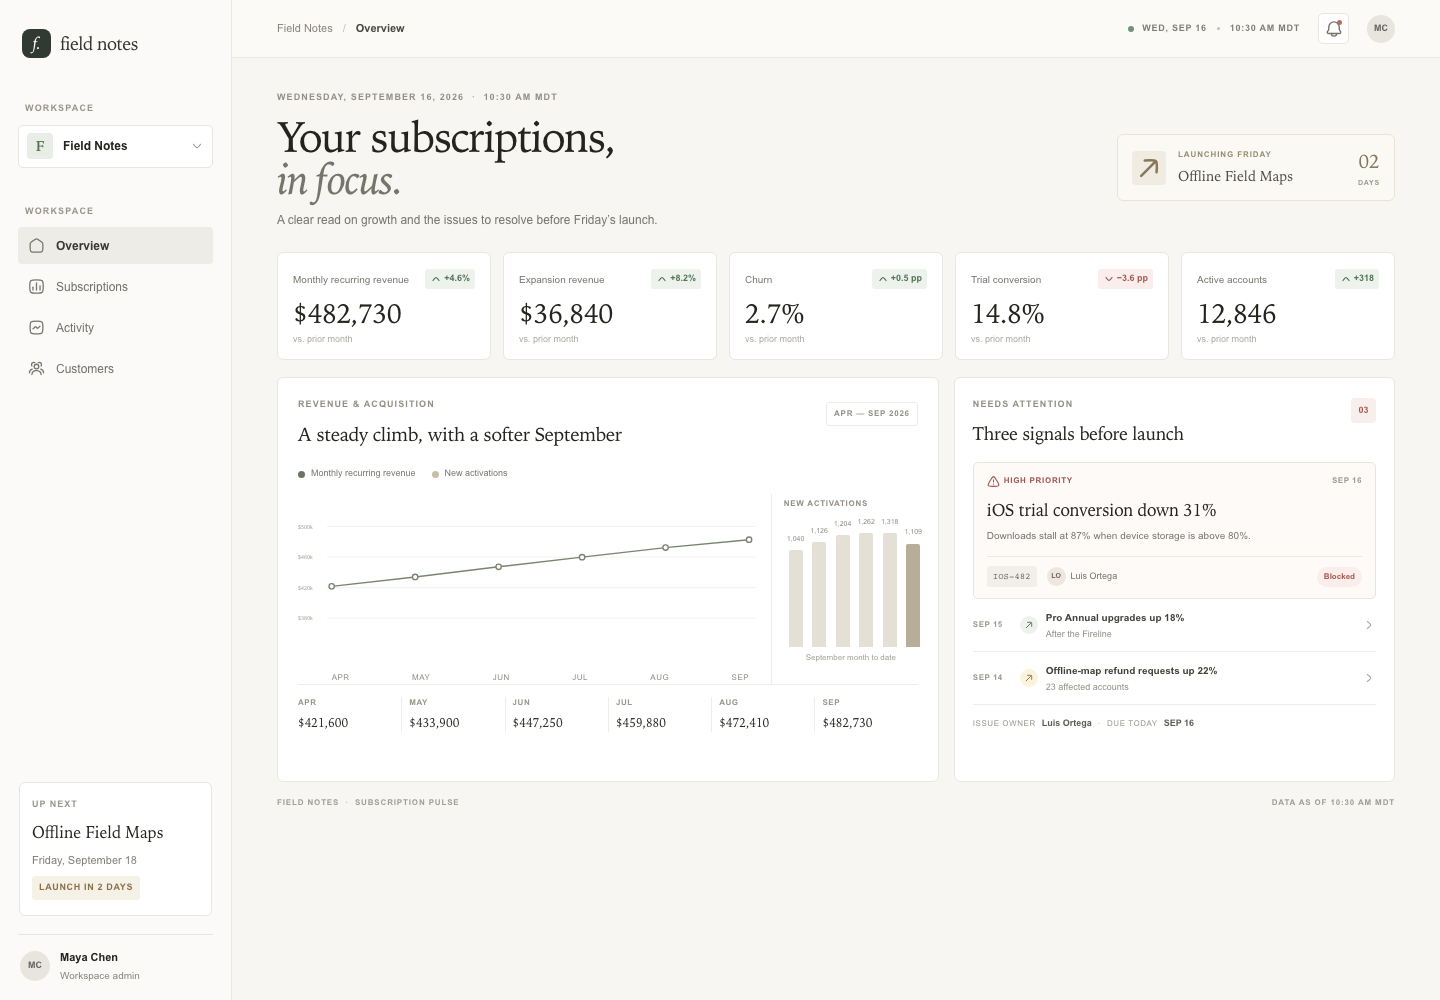The width and height of the screenshot is (1440, 1000).
Task: Click the Activity chart icon in sidebar
Action: [37, 328]
